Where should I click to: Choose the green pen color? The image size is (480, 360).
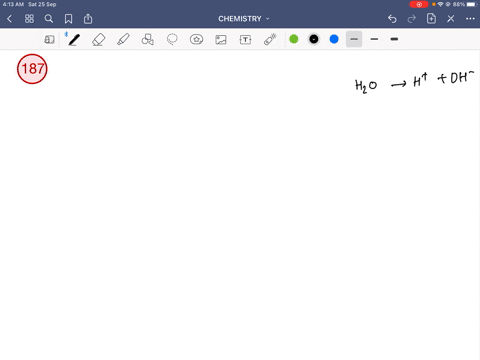tap(294, 39)
